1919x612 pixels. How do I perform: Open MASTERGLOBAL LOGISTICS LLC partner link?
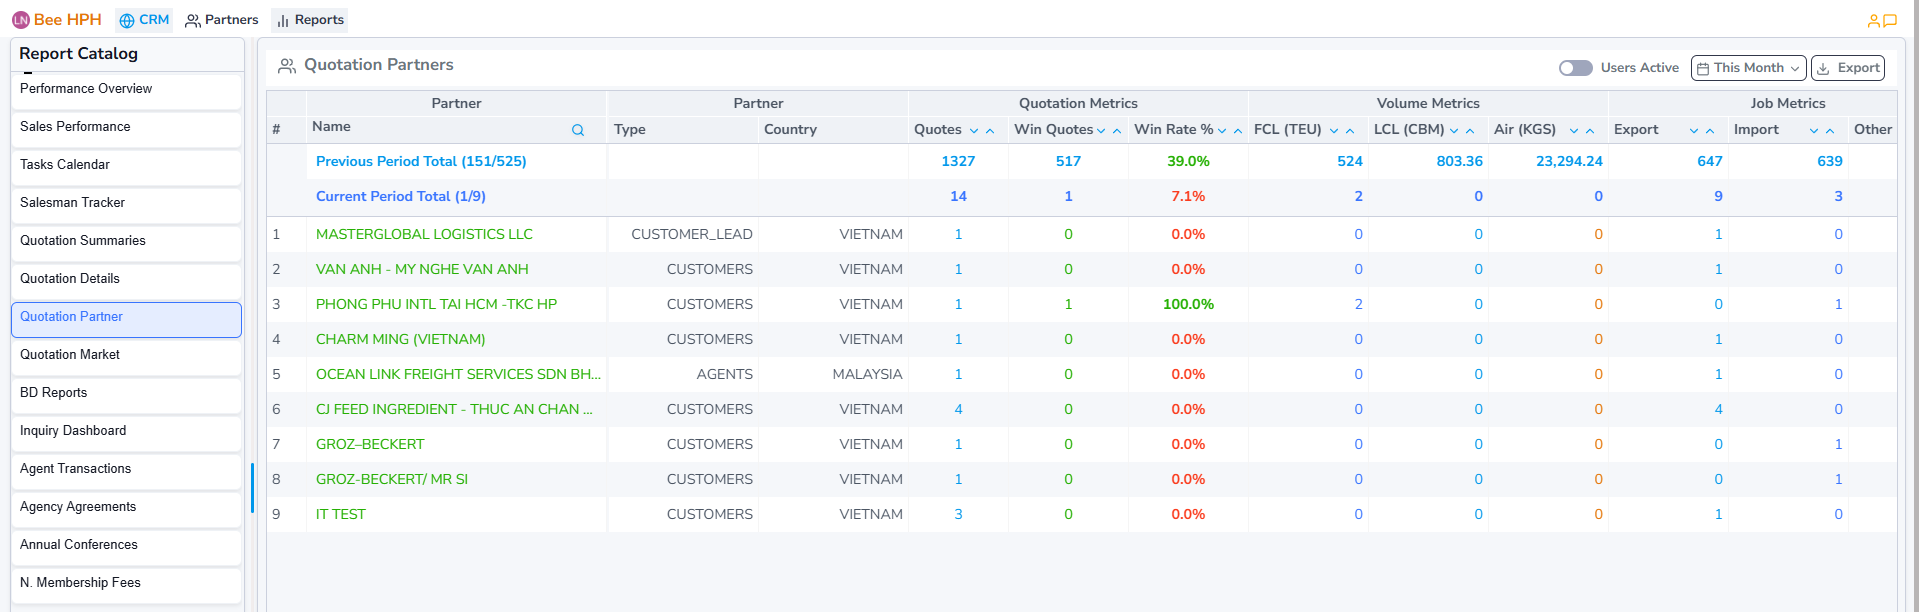(x=424, y=234)
